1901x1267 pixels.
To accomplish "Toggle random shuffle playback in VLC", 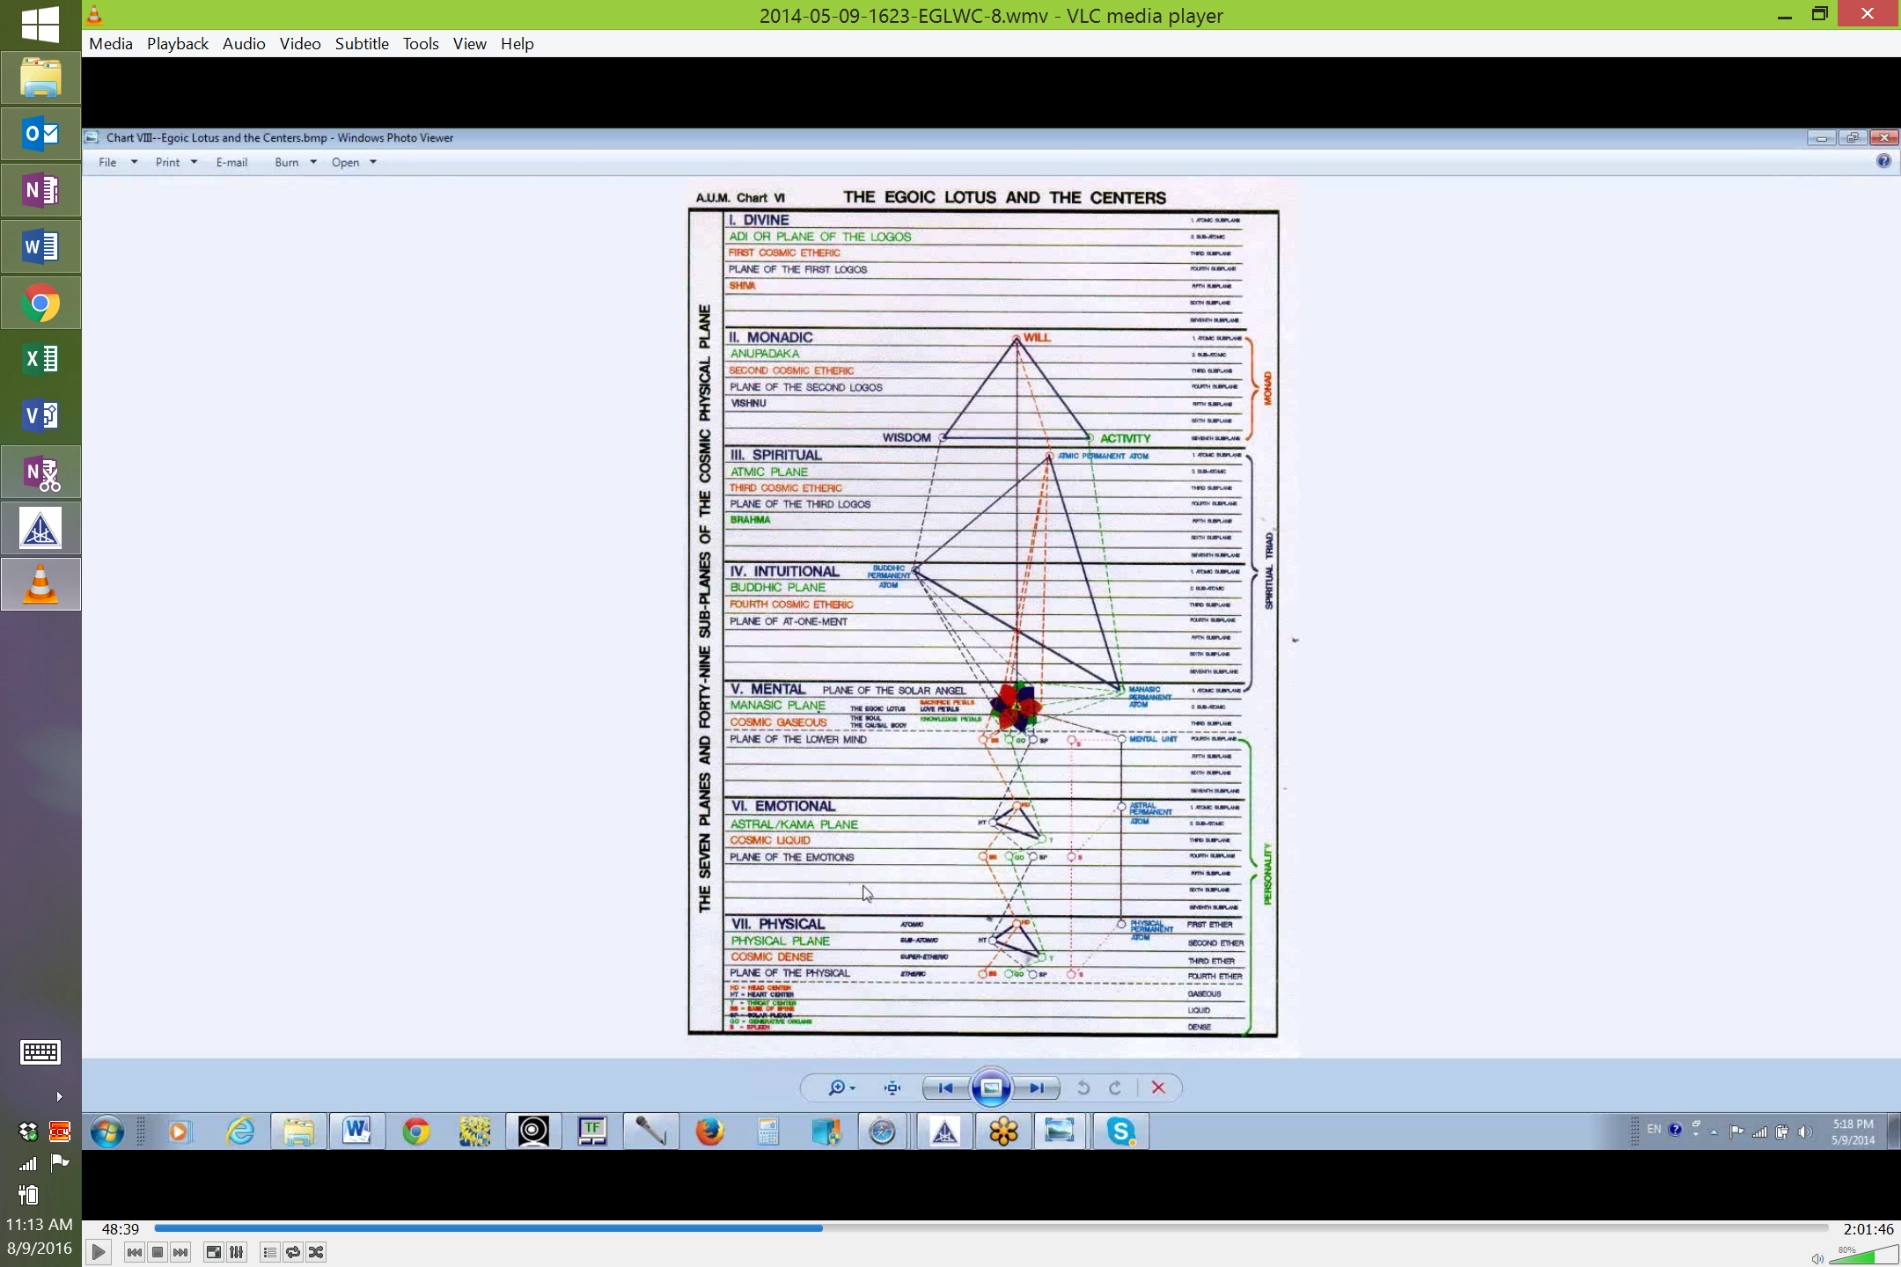I will coord(316,1252).
